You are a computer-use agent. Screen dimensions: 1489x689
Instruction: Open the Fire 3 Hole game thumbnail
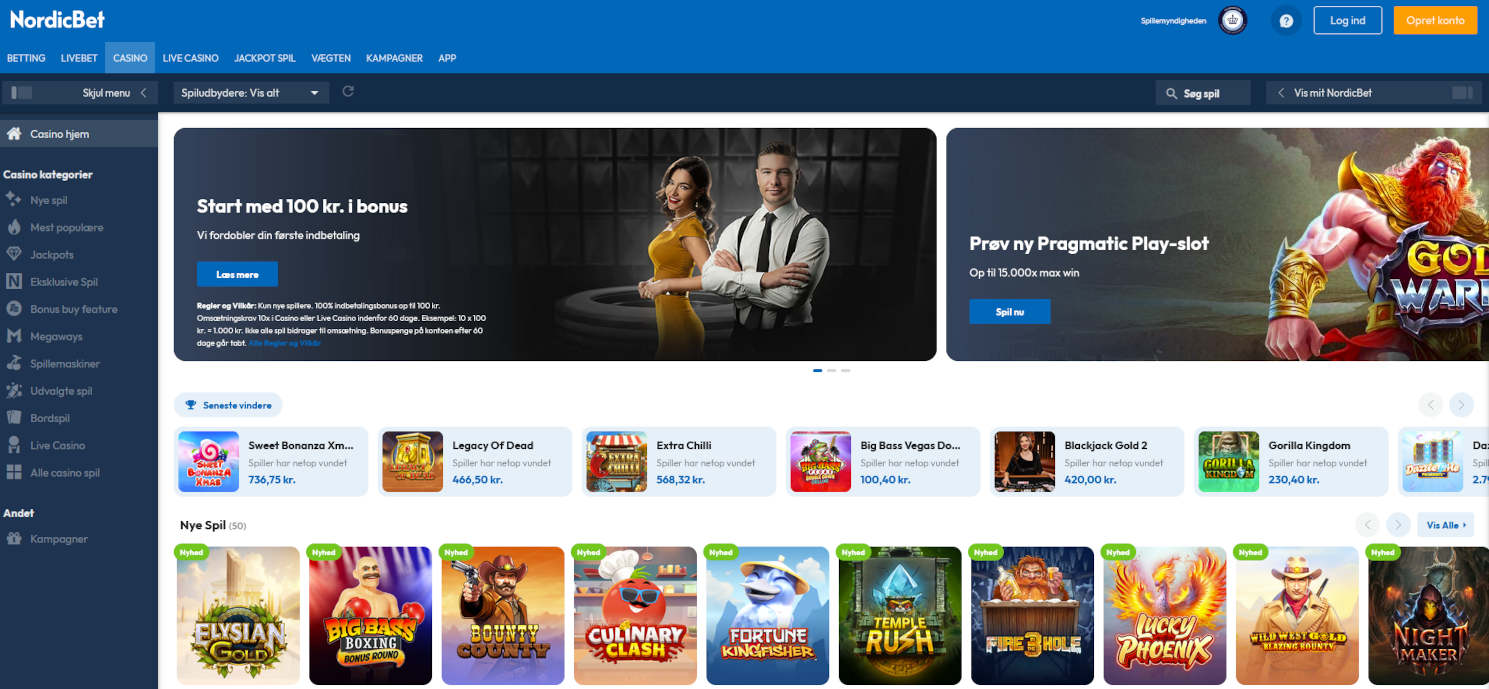[x=1033, y=616]
